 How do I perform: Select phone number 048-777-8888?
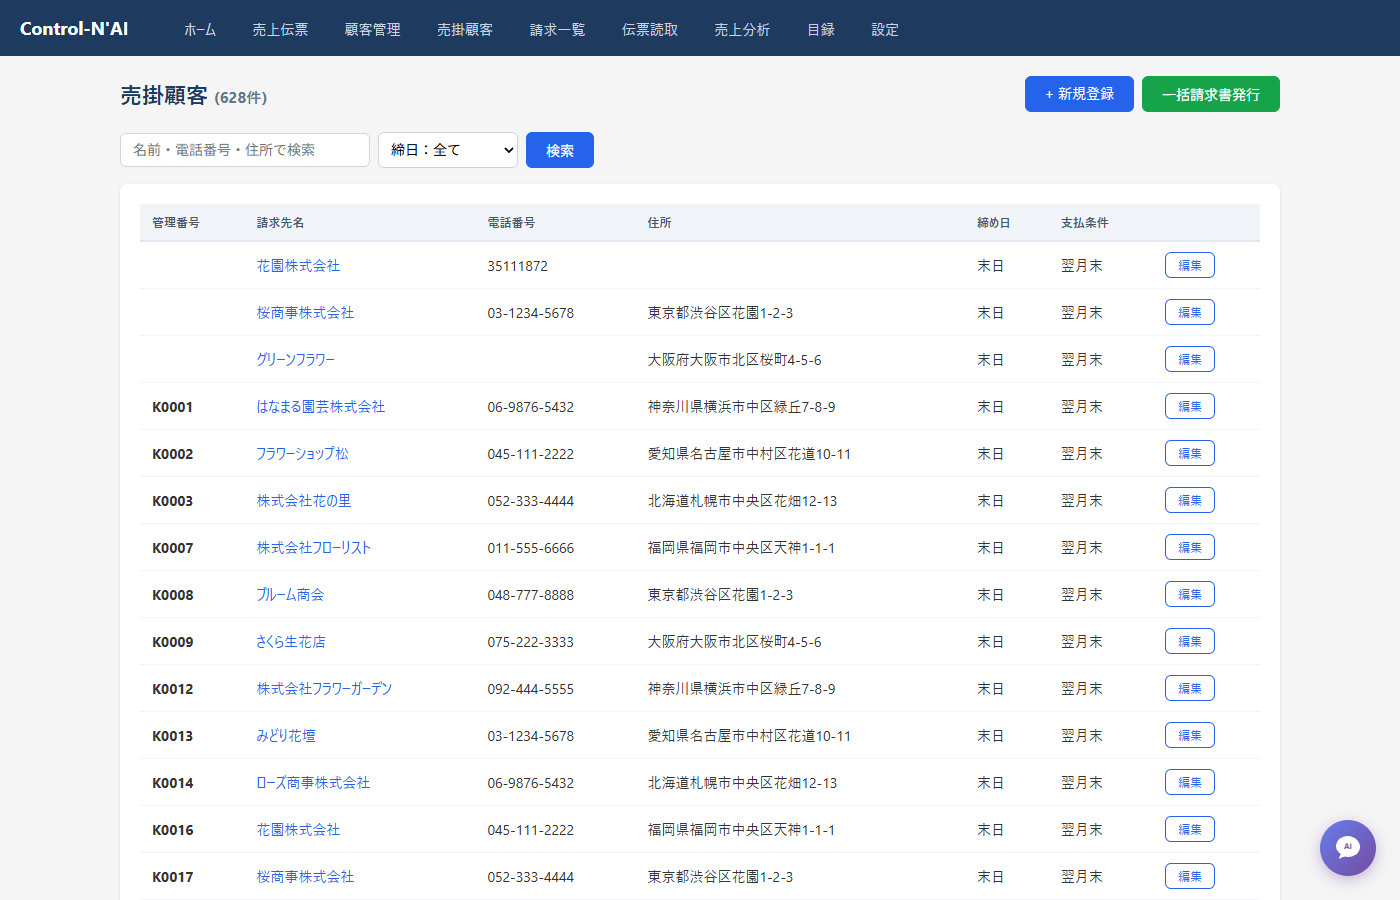tap(531, 595)
